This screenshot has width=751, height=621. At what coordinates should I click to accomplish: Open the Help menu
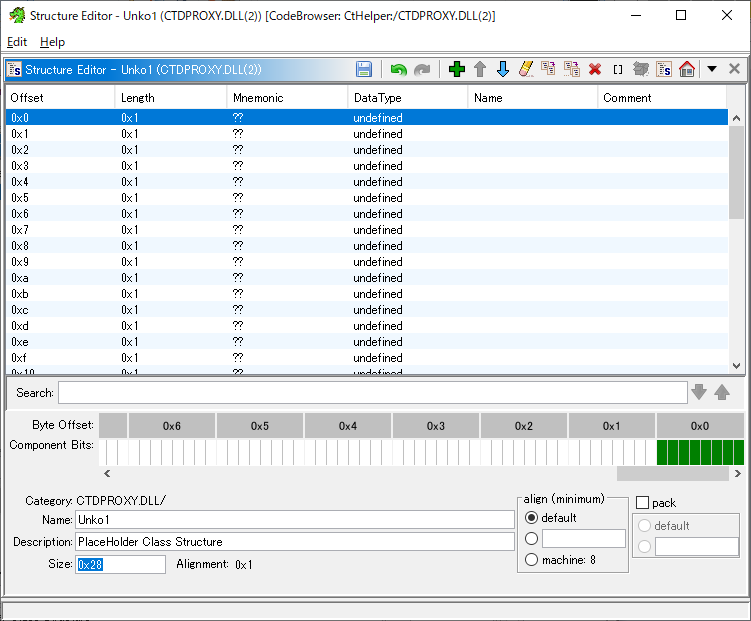point(52,42)
